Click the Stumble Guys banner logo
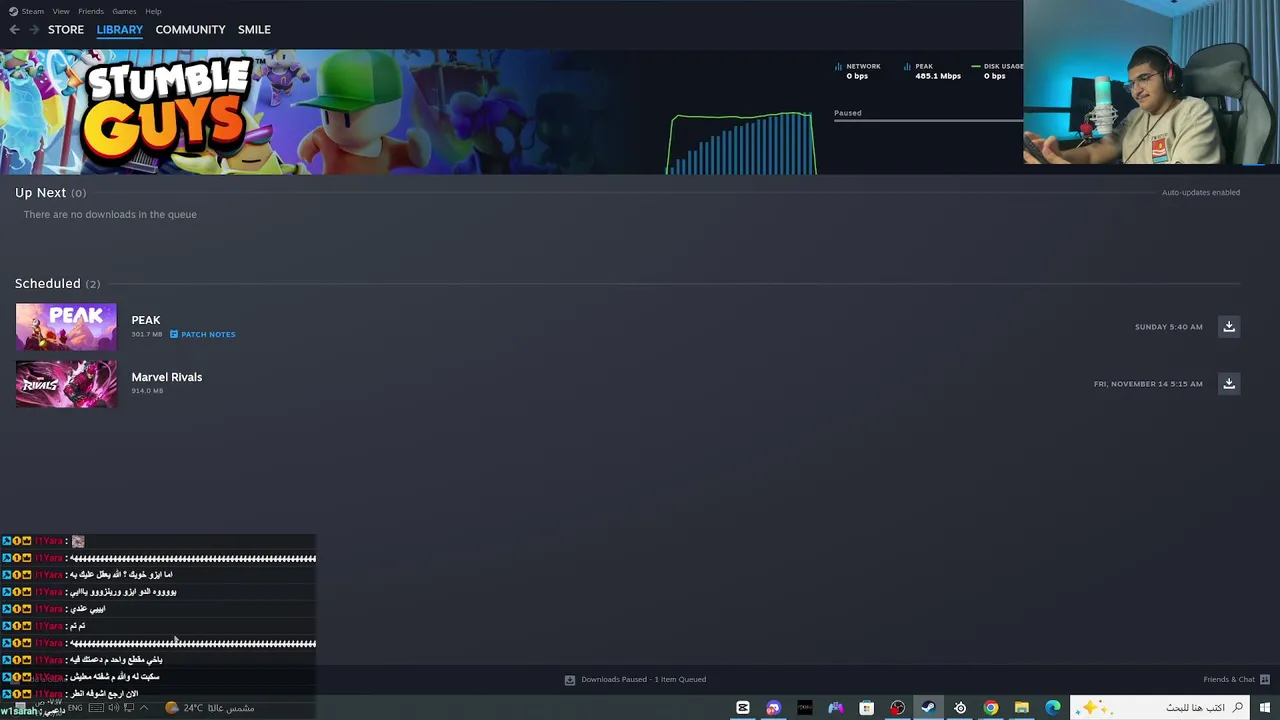The image size is (1280, 720). [x=167, y=109]
